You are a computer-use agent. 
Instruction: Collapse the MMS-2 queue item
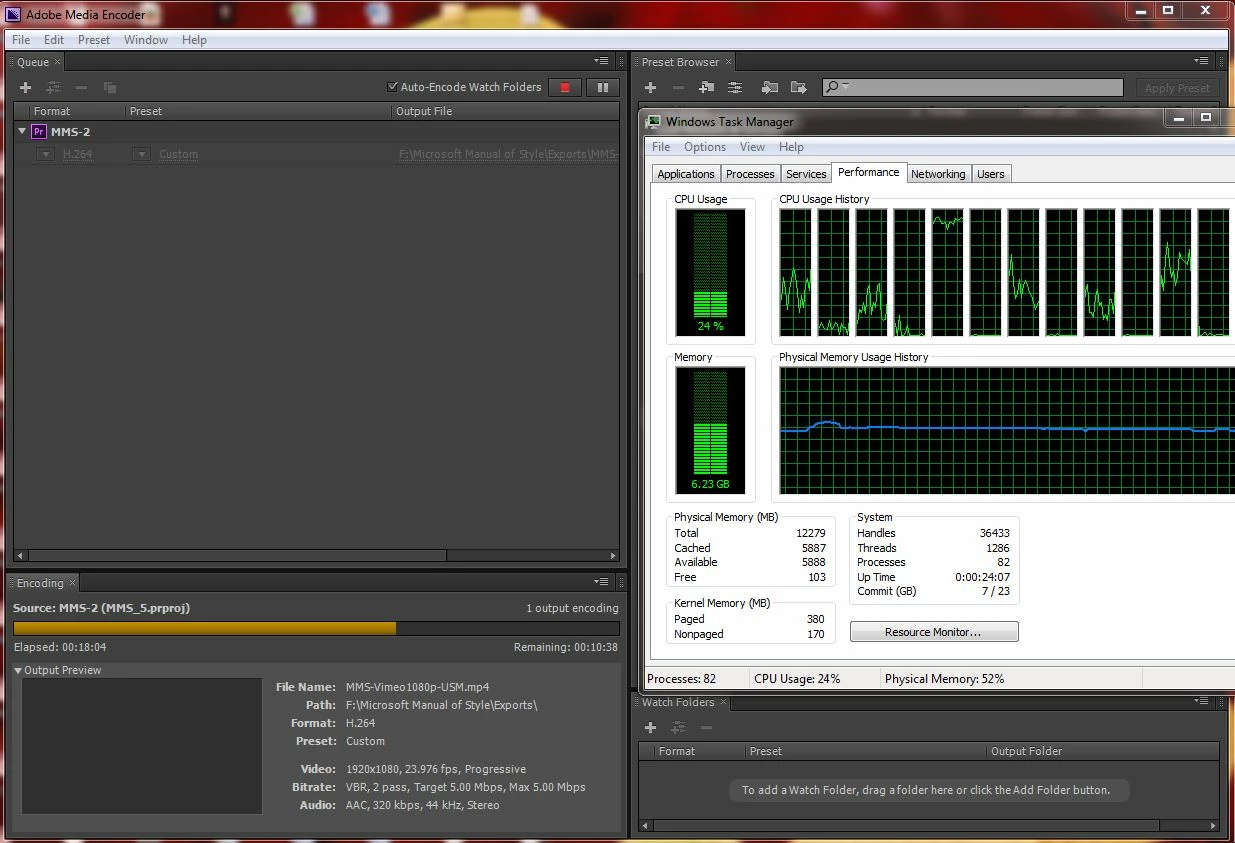pyautogui.click(x=22, y=132)
